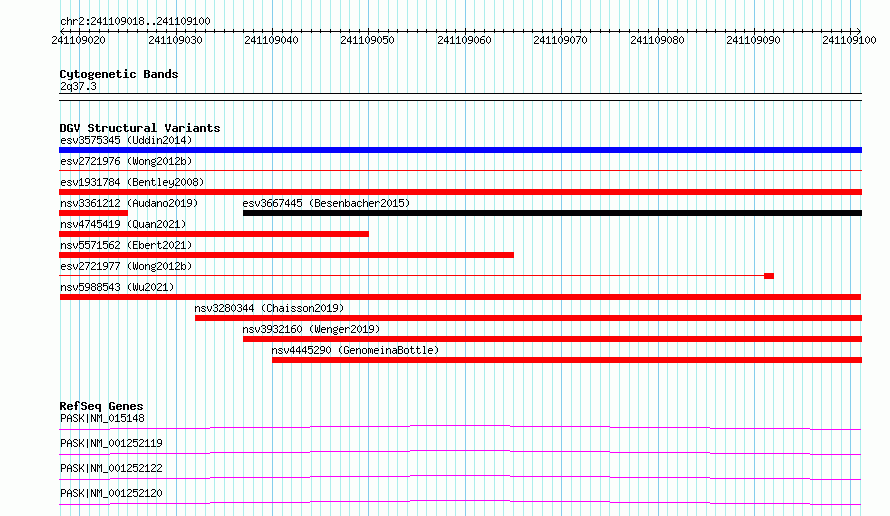Click the nsv5571562 (Ebert2021) red bar
Screen dimensions: 890x516
(287, 255)
